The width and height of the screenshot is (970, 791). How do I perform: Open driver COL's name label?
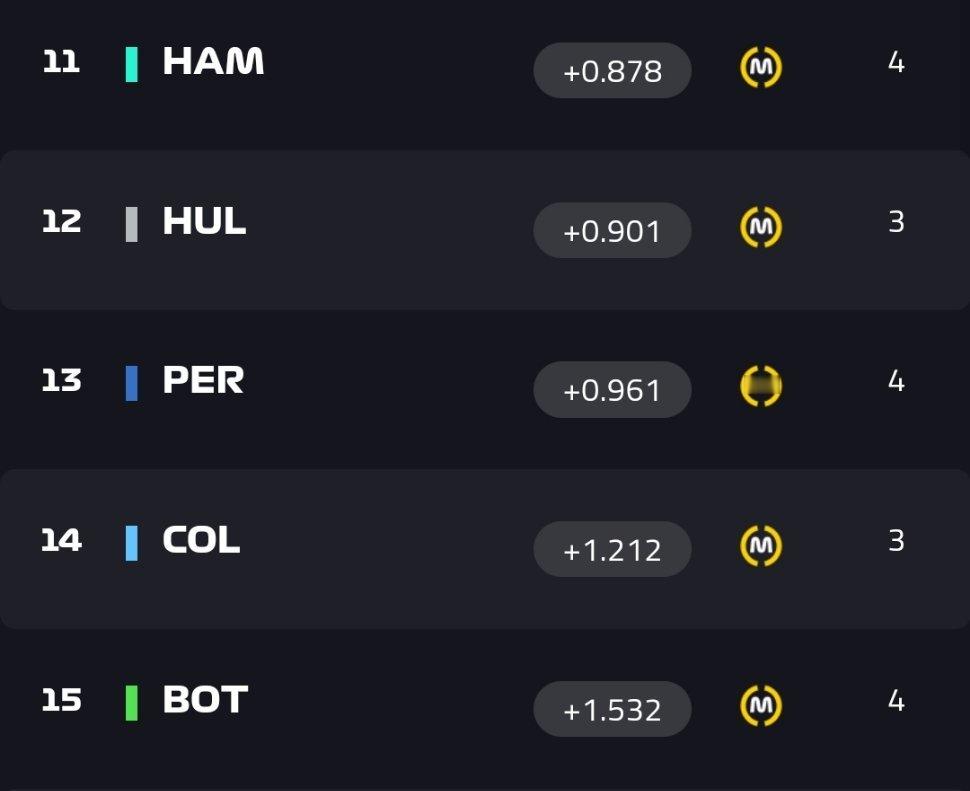pyautogui.click(x=201, y=539)
